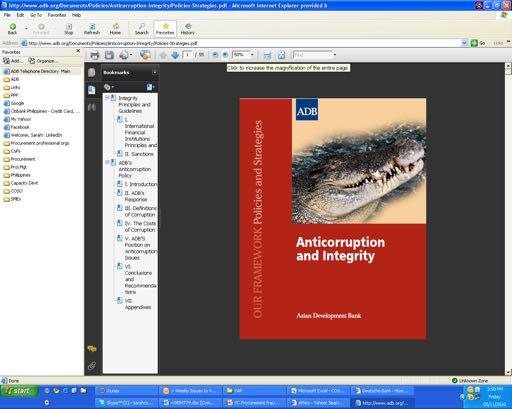The image size is (512, 409).
Task: Open the address bar history dropdown
Action: point(465,43)
